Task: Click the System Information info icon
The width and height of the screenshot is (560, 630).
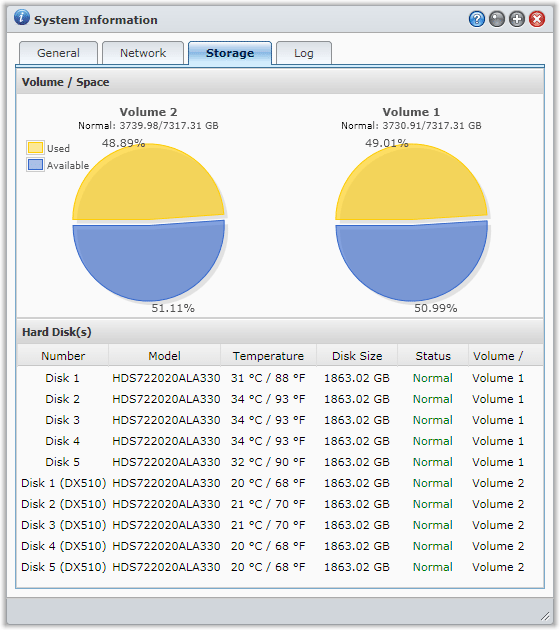Action: pos(22,18)
